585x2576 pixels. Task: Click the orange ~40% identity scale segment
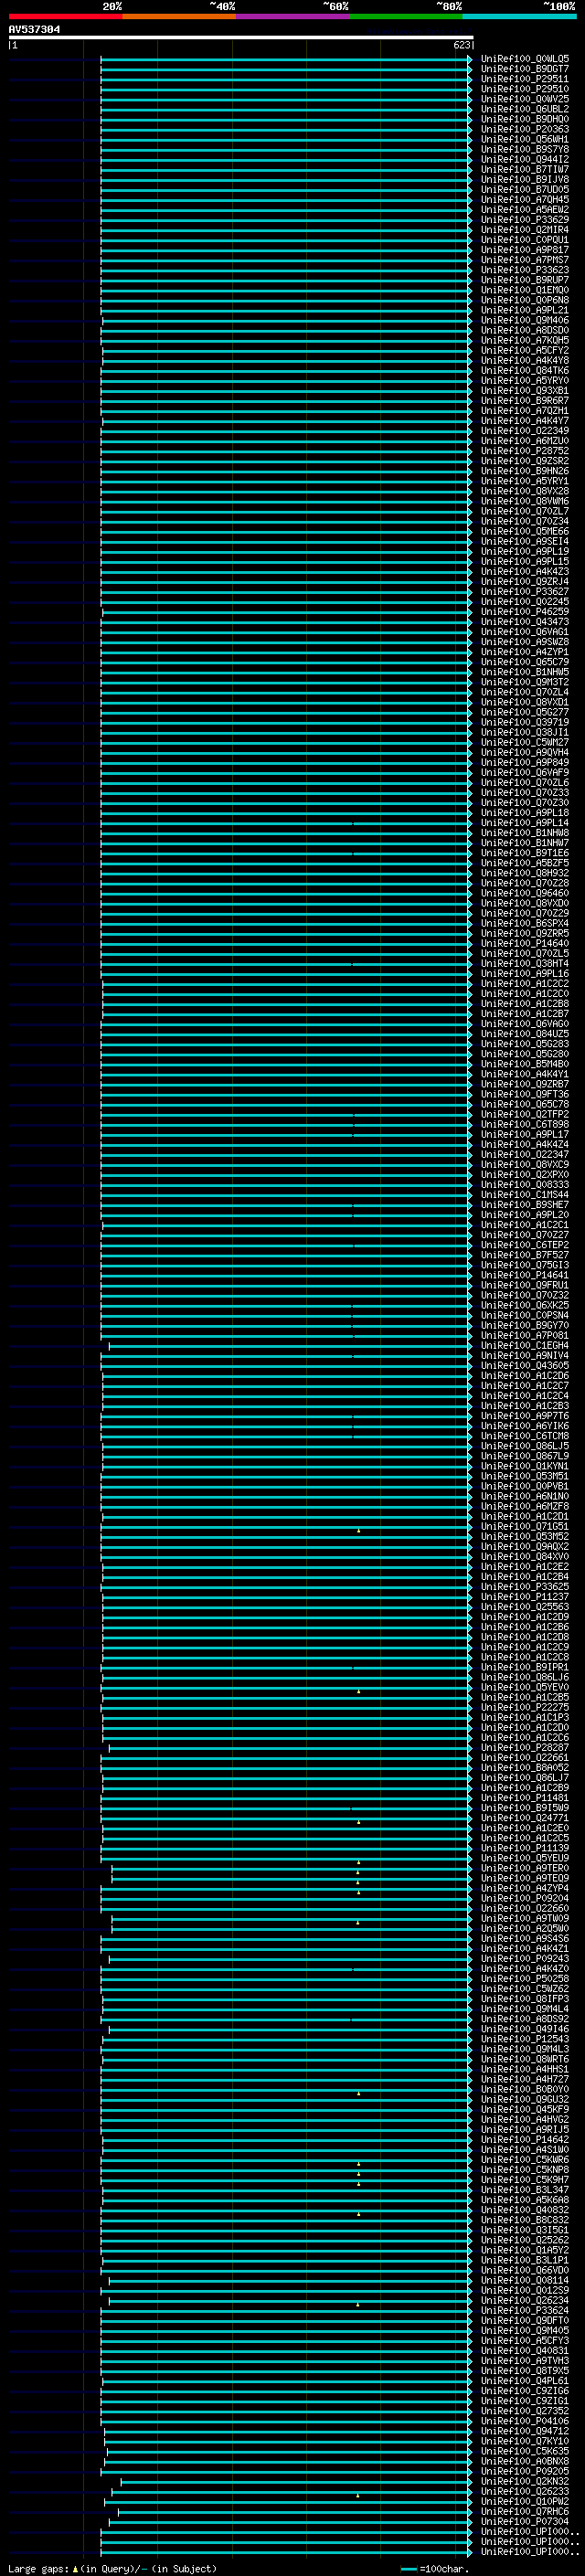(x=179, y=16)
